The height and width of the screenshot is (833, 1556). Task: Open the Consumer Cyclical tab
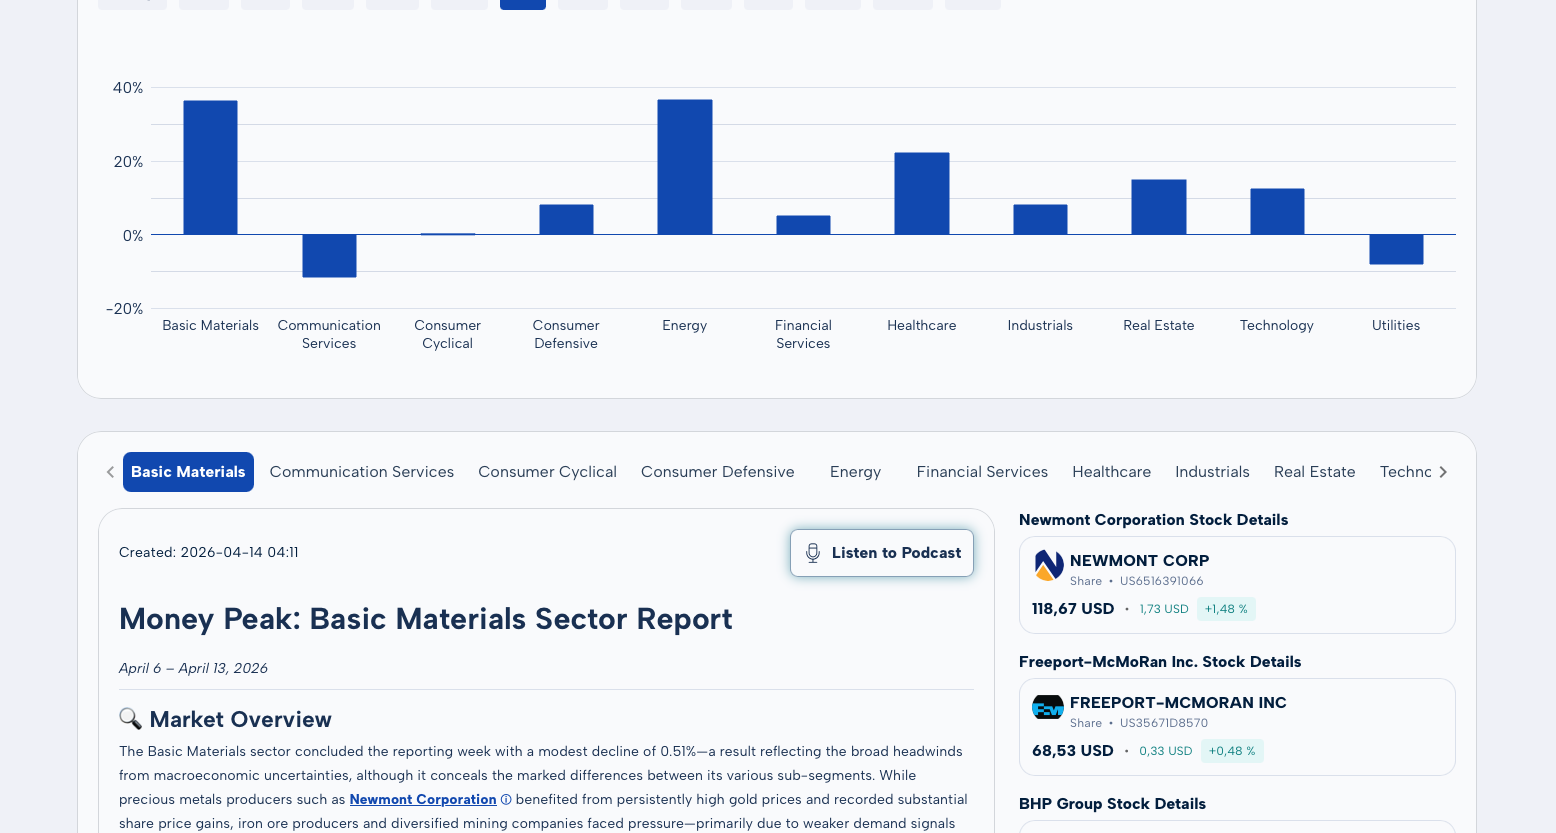pyautogui.click(x=547, y=471)
